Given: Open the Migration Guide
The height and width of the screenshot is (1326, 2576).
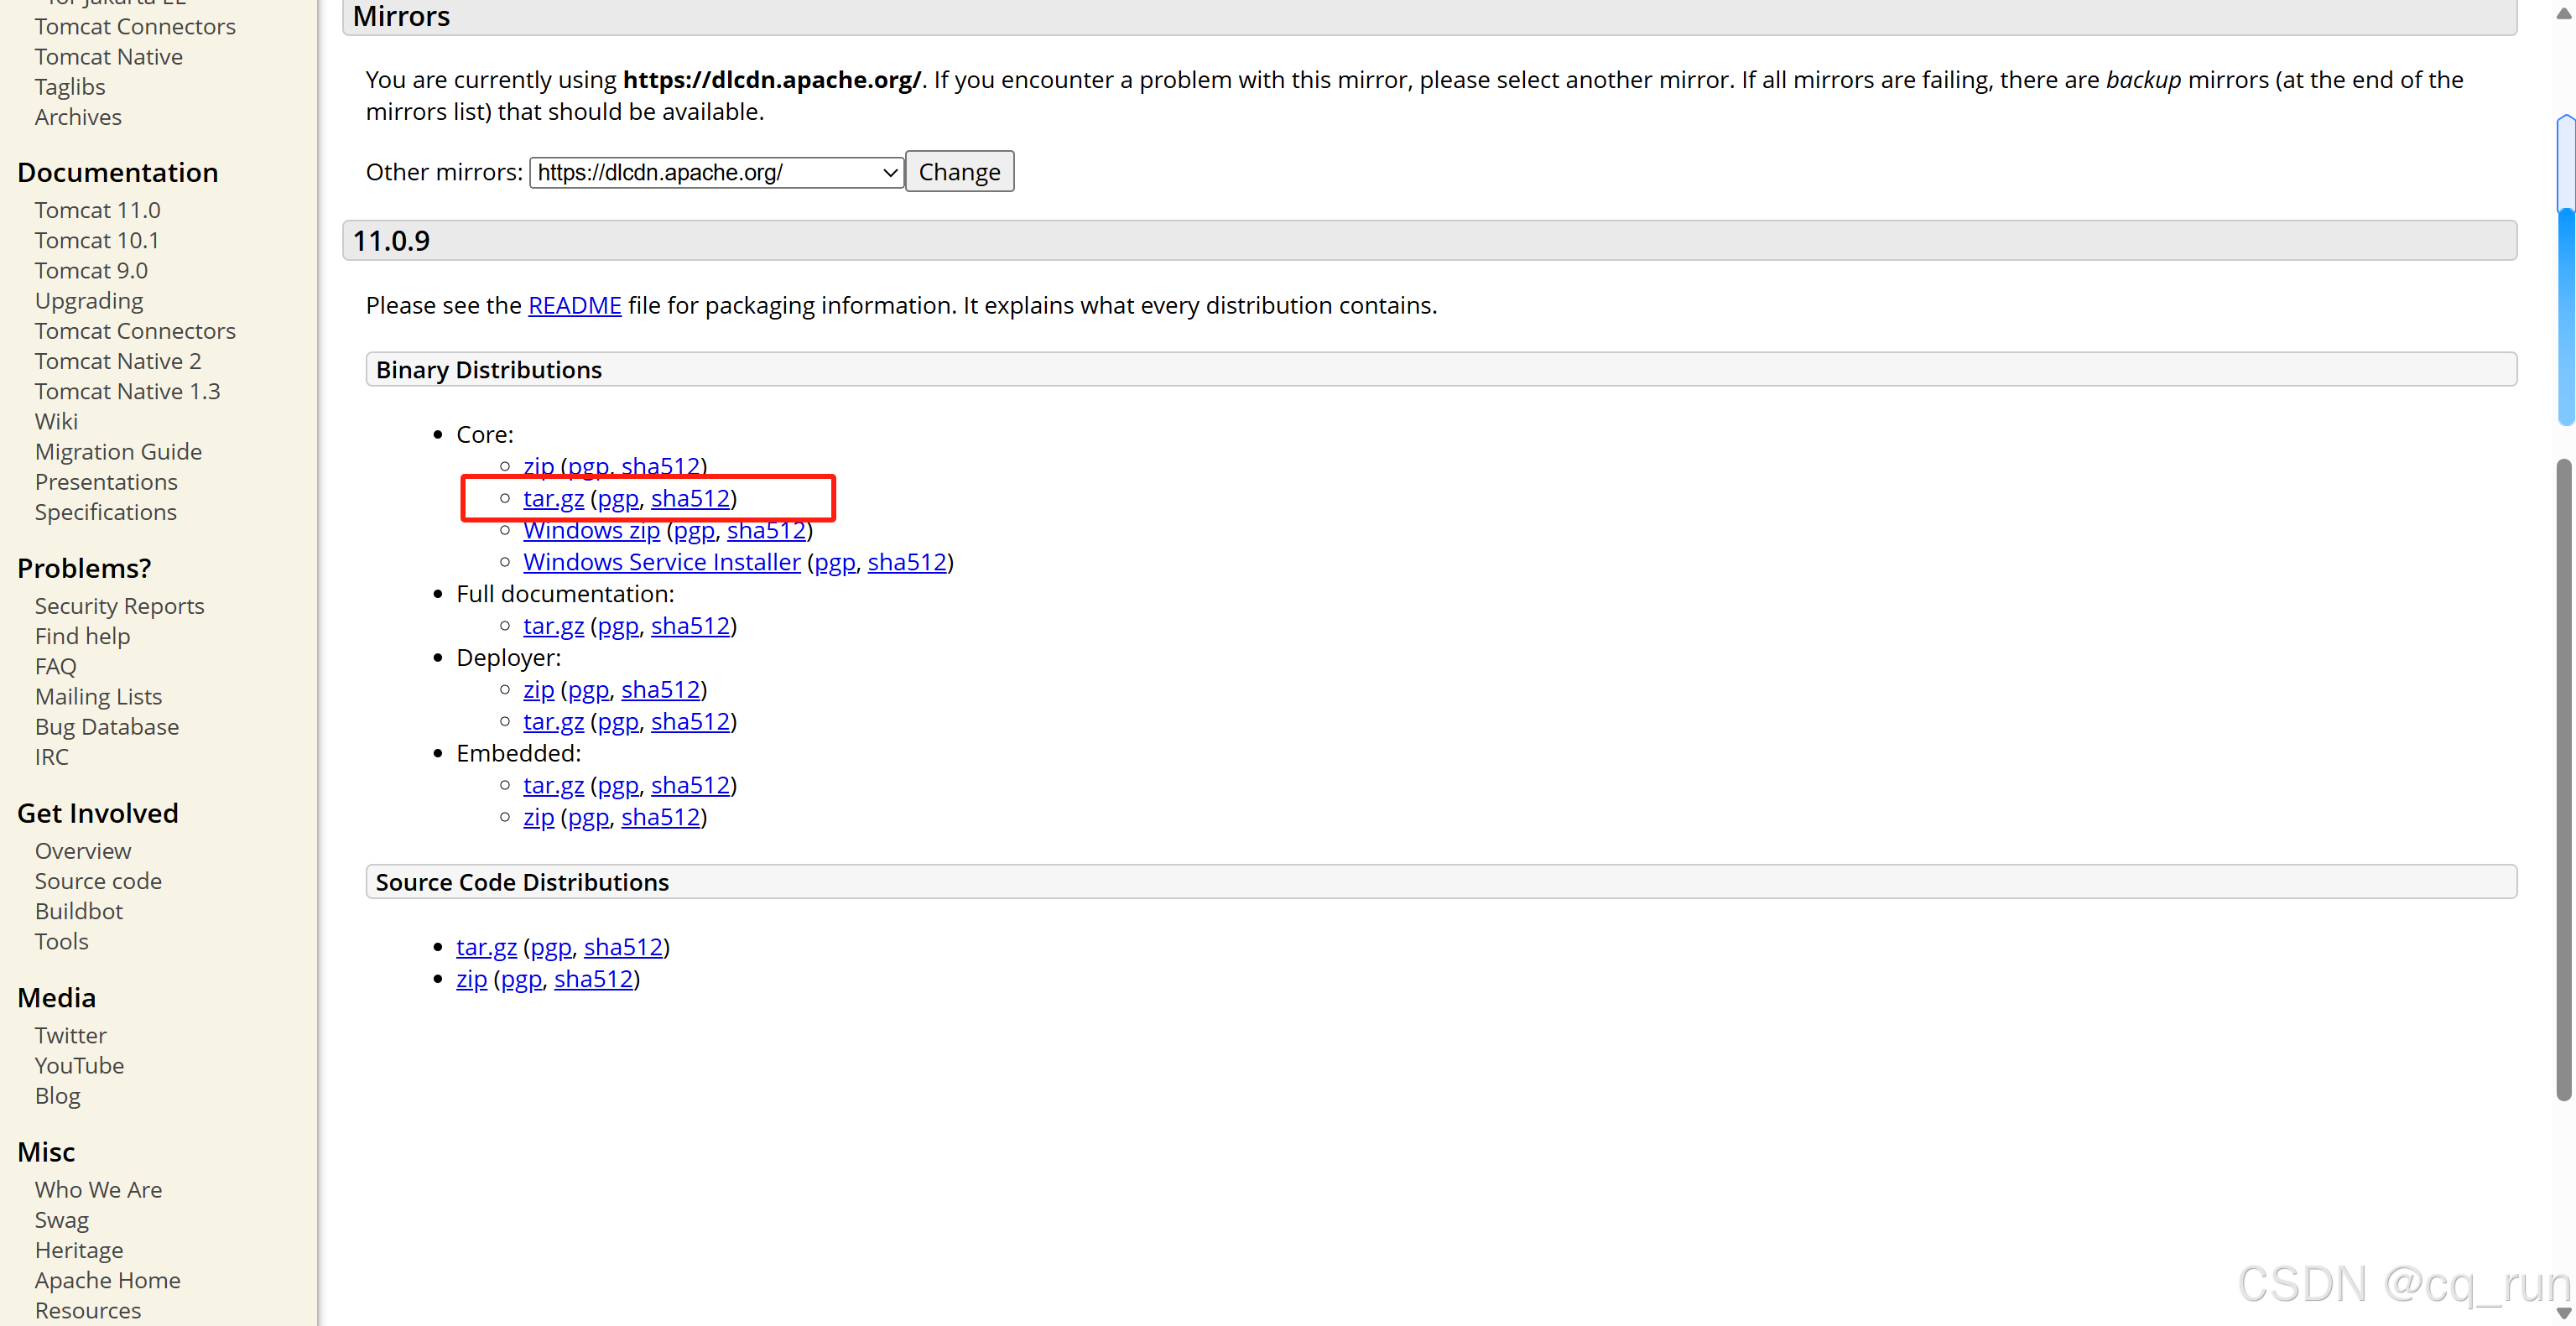Looking at the screenshot, I should click(118, 451).
